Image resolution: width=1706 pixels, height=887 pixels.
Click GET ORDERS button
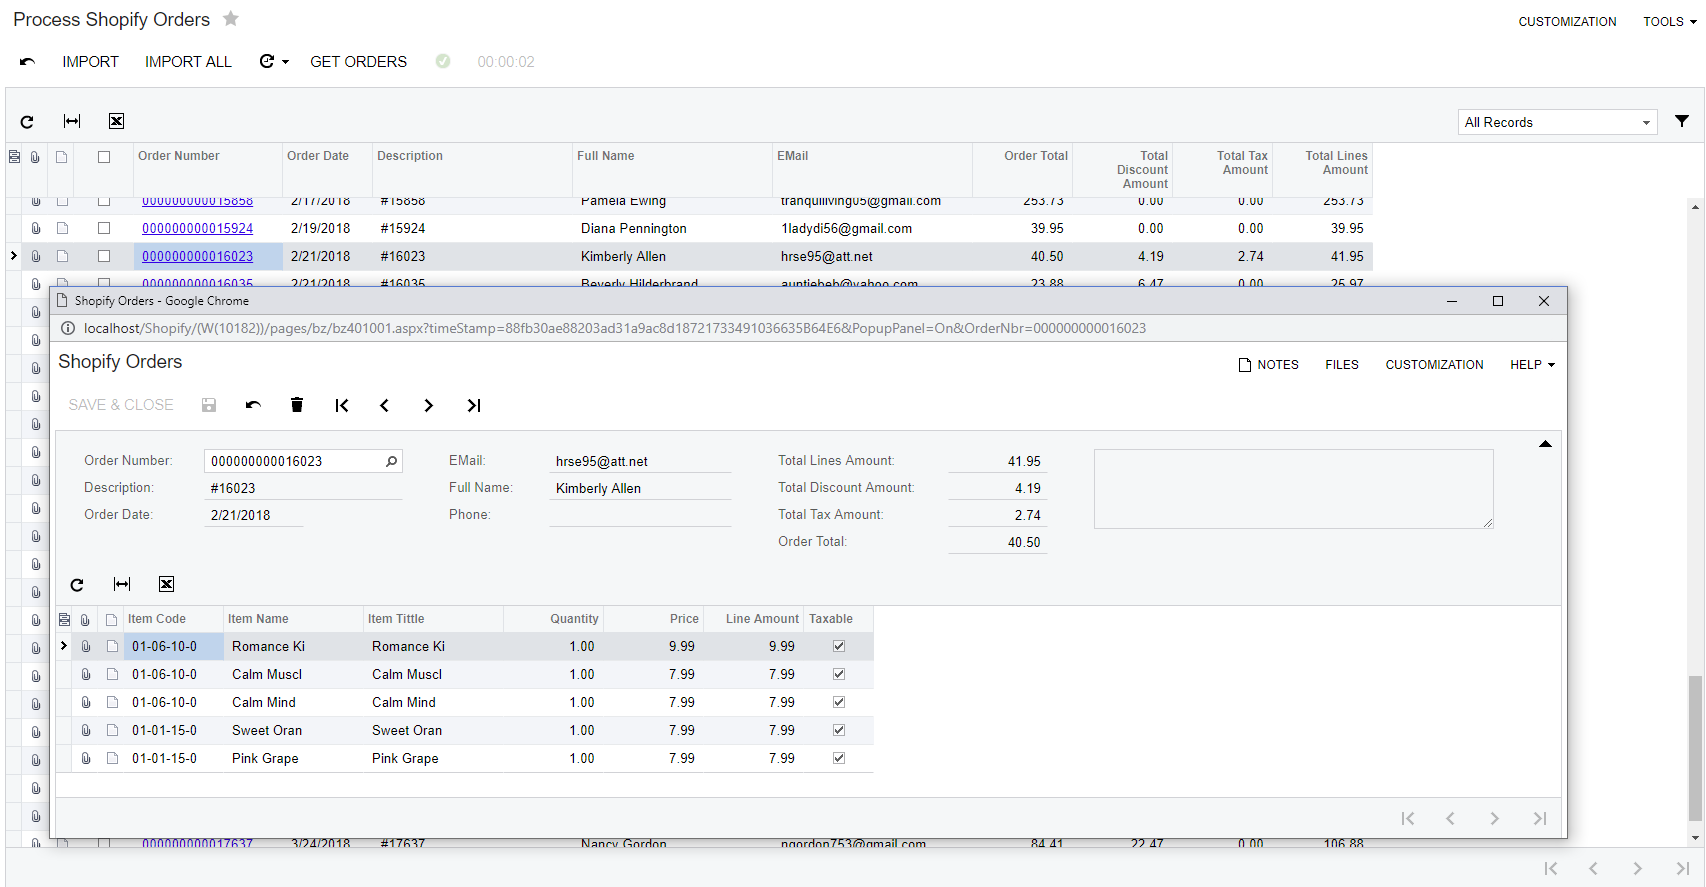tap(358, 62)
